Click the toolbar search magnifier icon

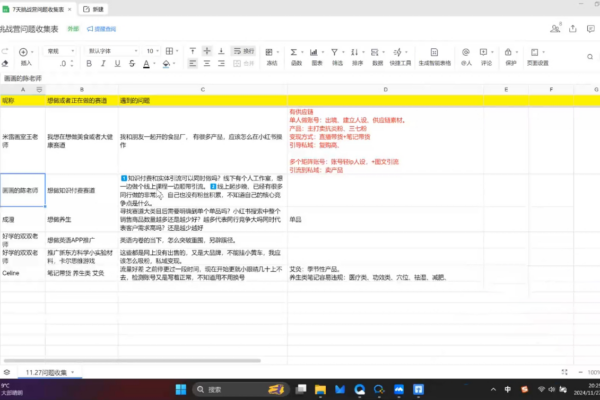590,57
